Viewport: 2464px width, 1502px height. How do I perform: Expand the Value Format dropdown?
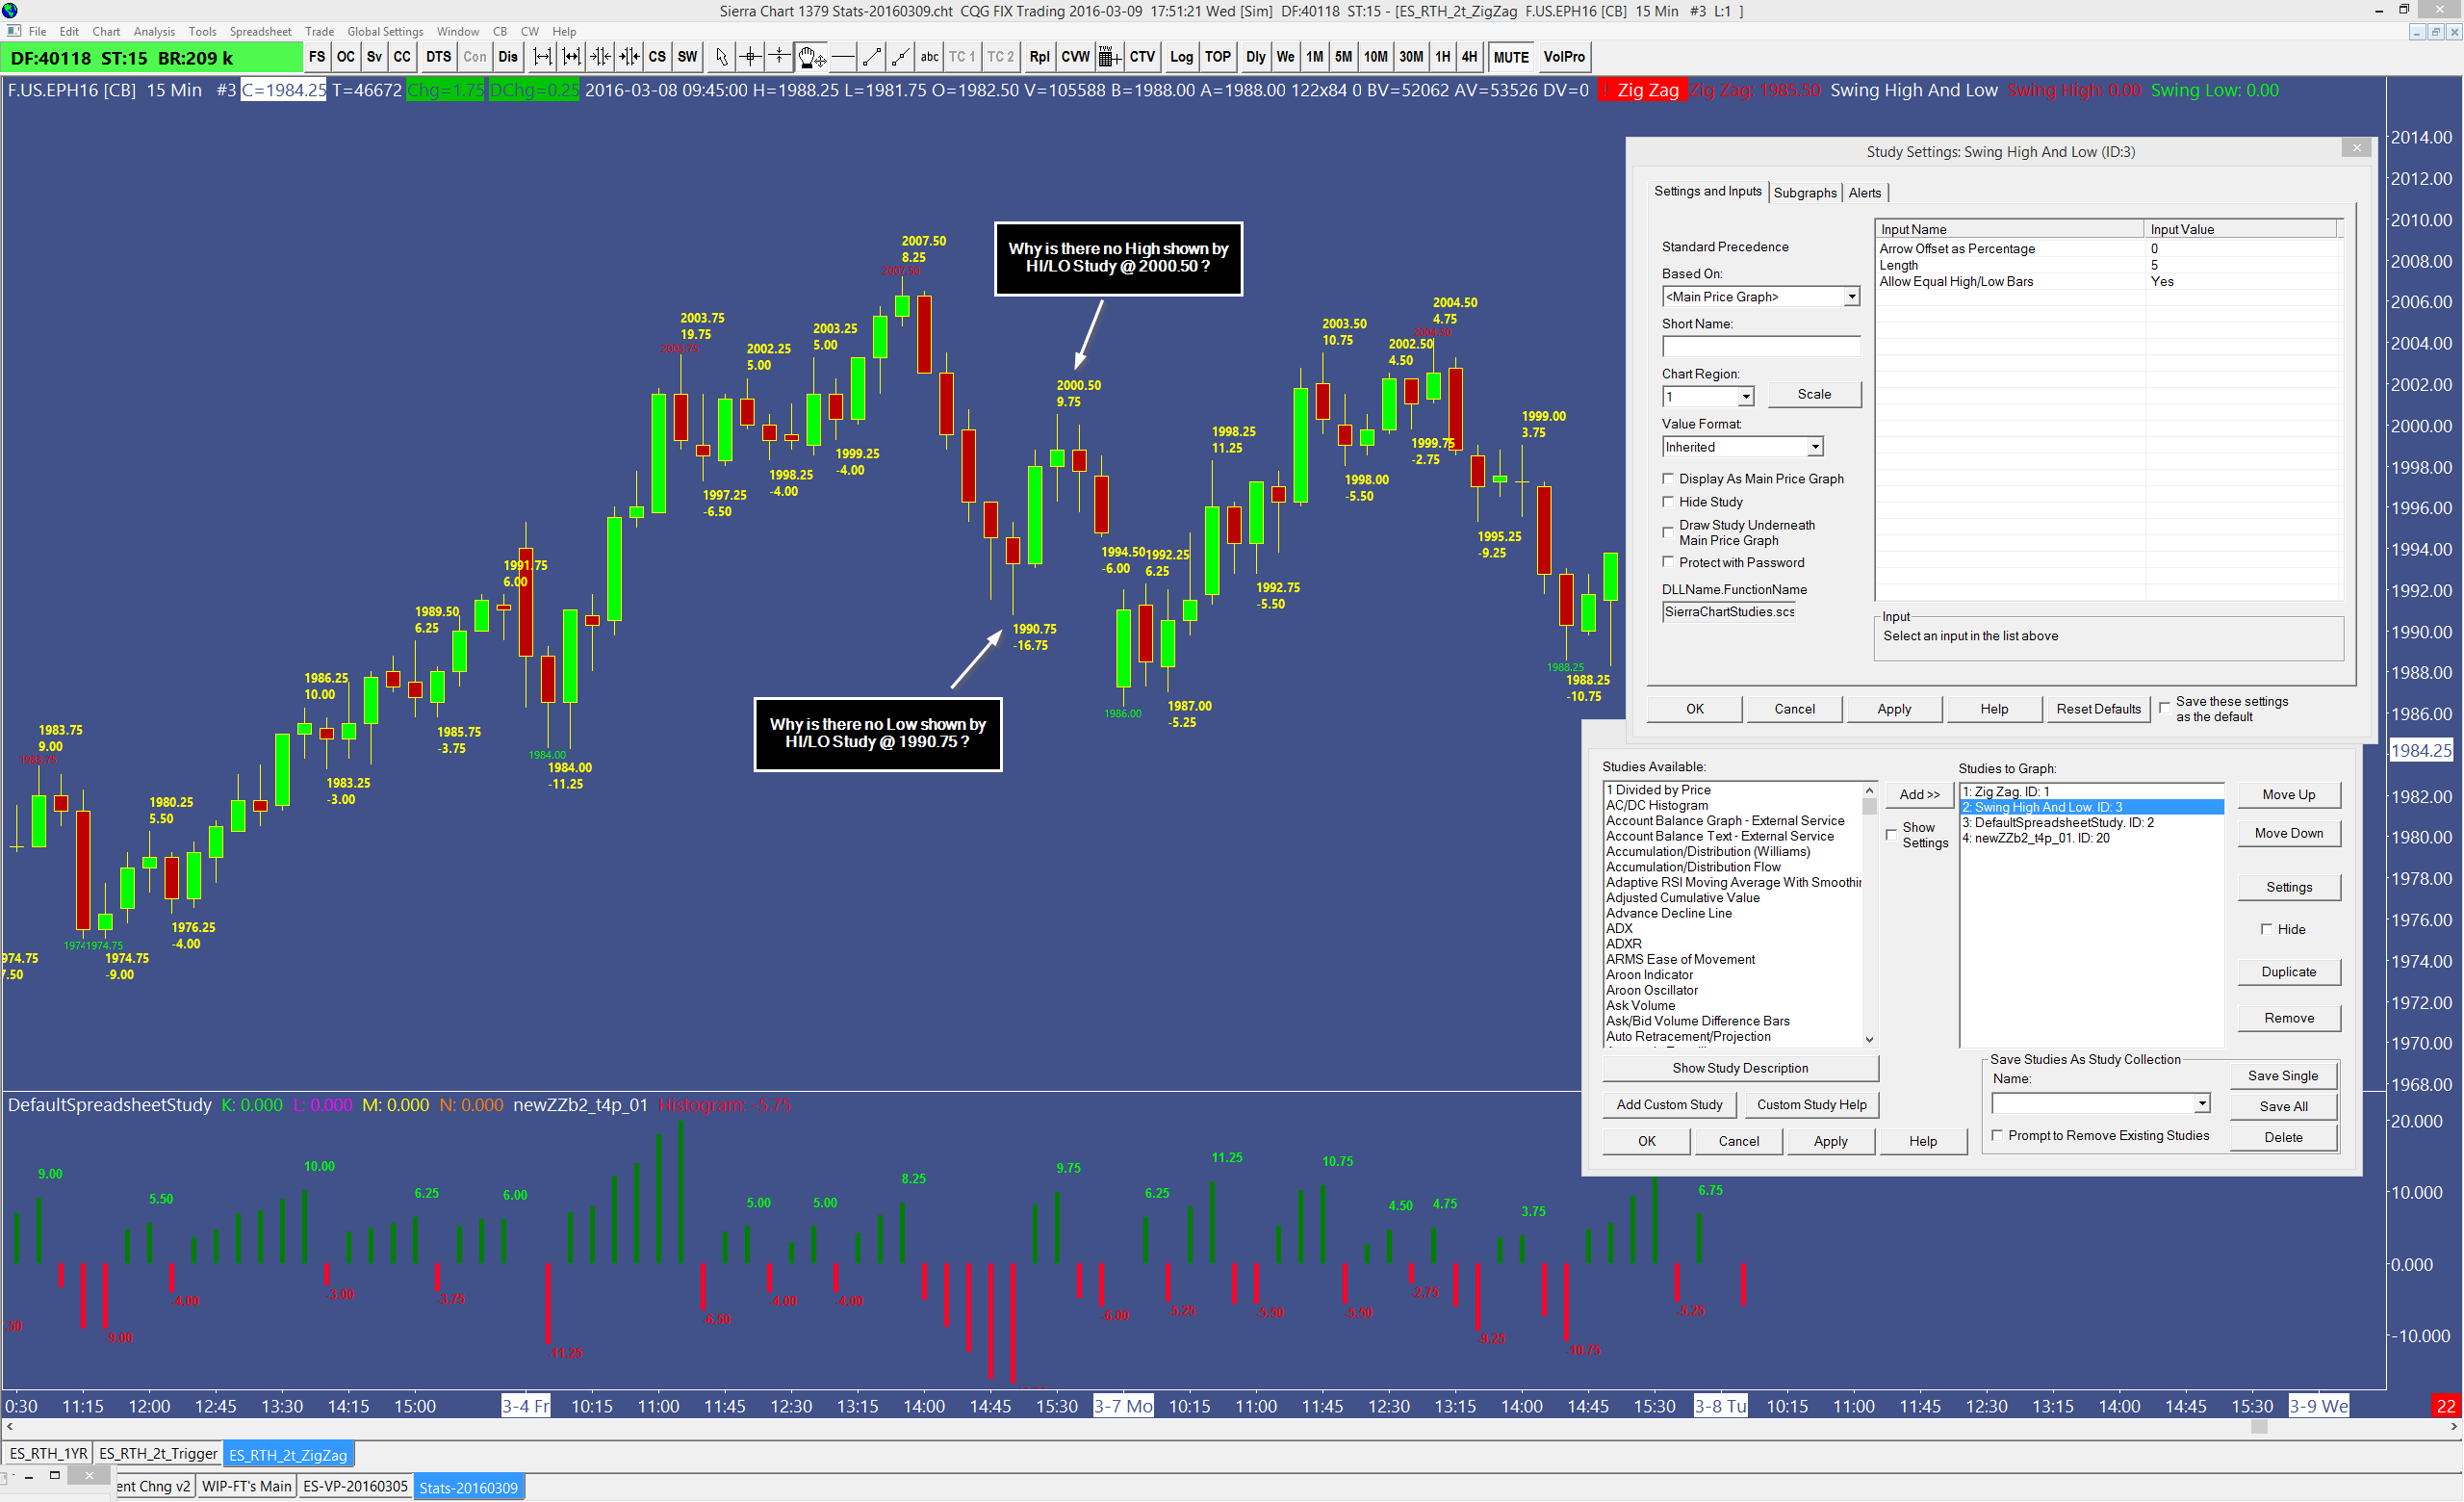pyautogui.click(x=1814, y=447)
